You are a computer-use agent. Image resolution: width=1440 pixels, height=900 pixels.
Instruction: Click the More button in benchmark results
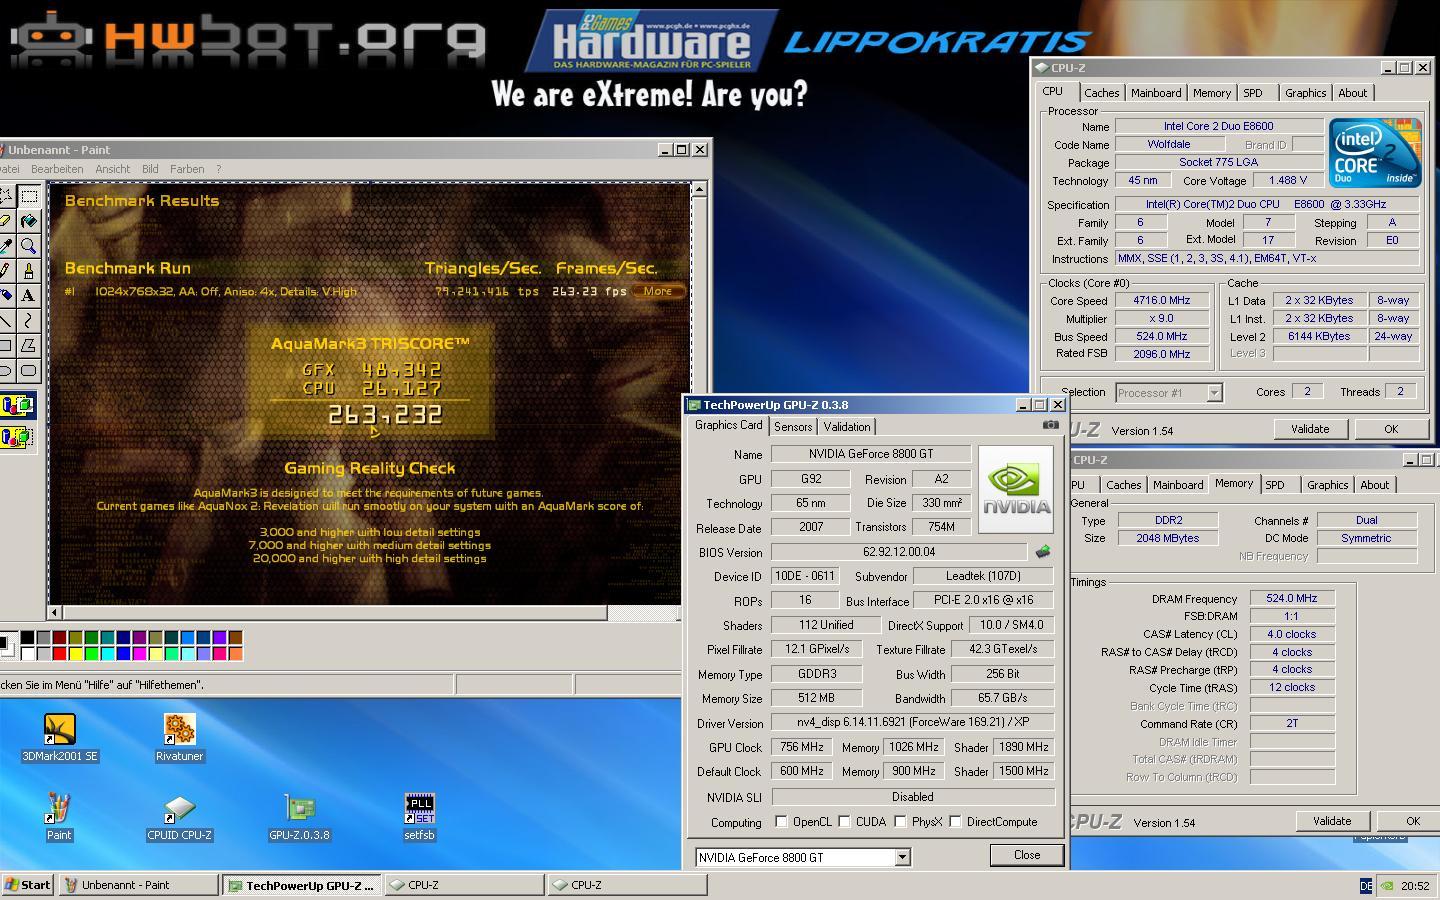pyautogui.click(x=658, y=292)
